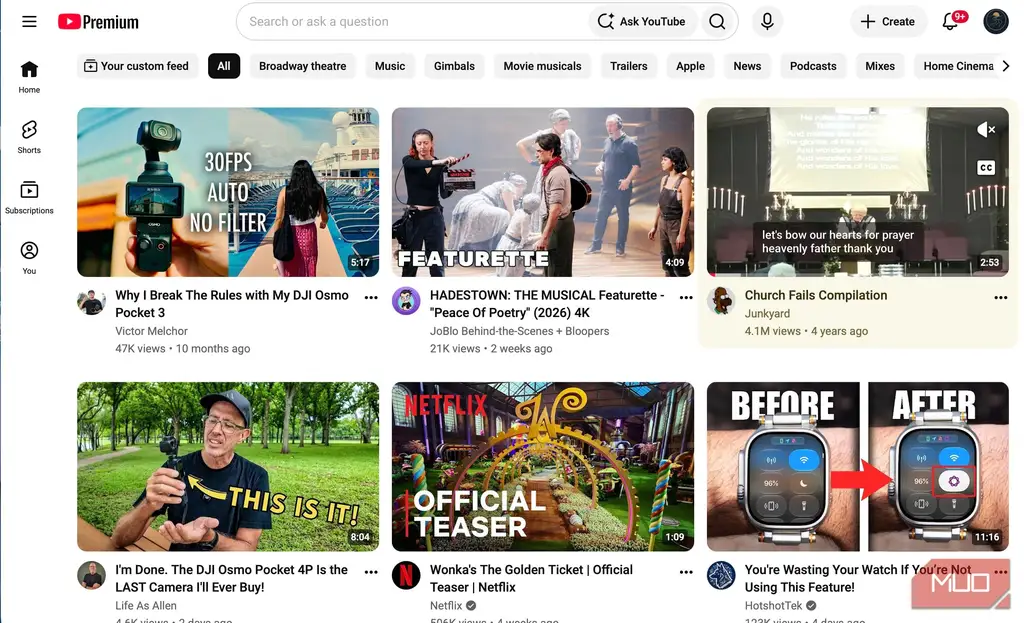Visit the Netflix channel name link
The width and height of the screenshot is (1024, 623).
tap(446, 605)
